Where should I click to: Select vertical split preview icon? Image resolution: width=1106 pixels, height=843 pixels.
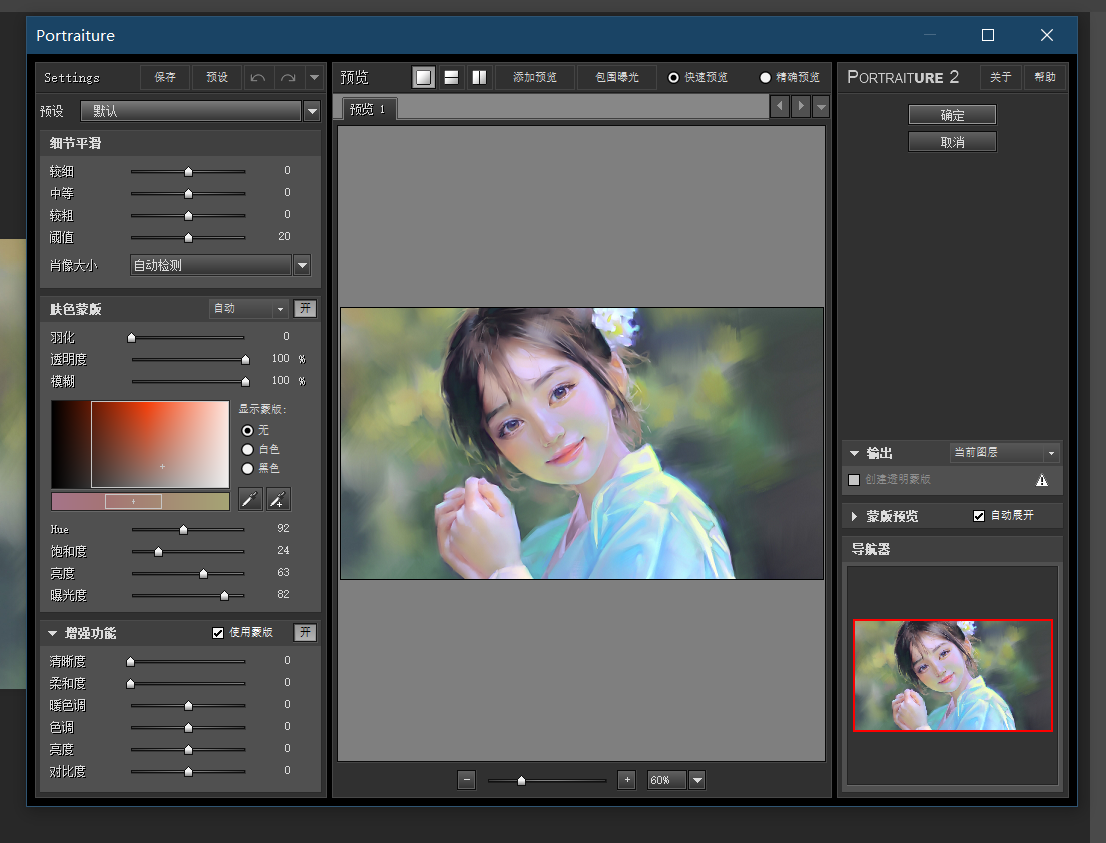tap(479, 78)
